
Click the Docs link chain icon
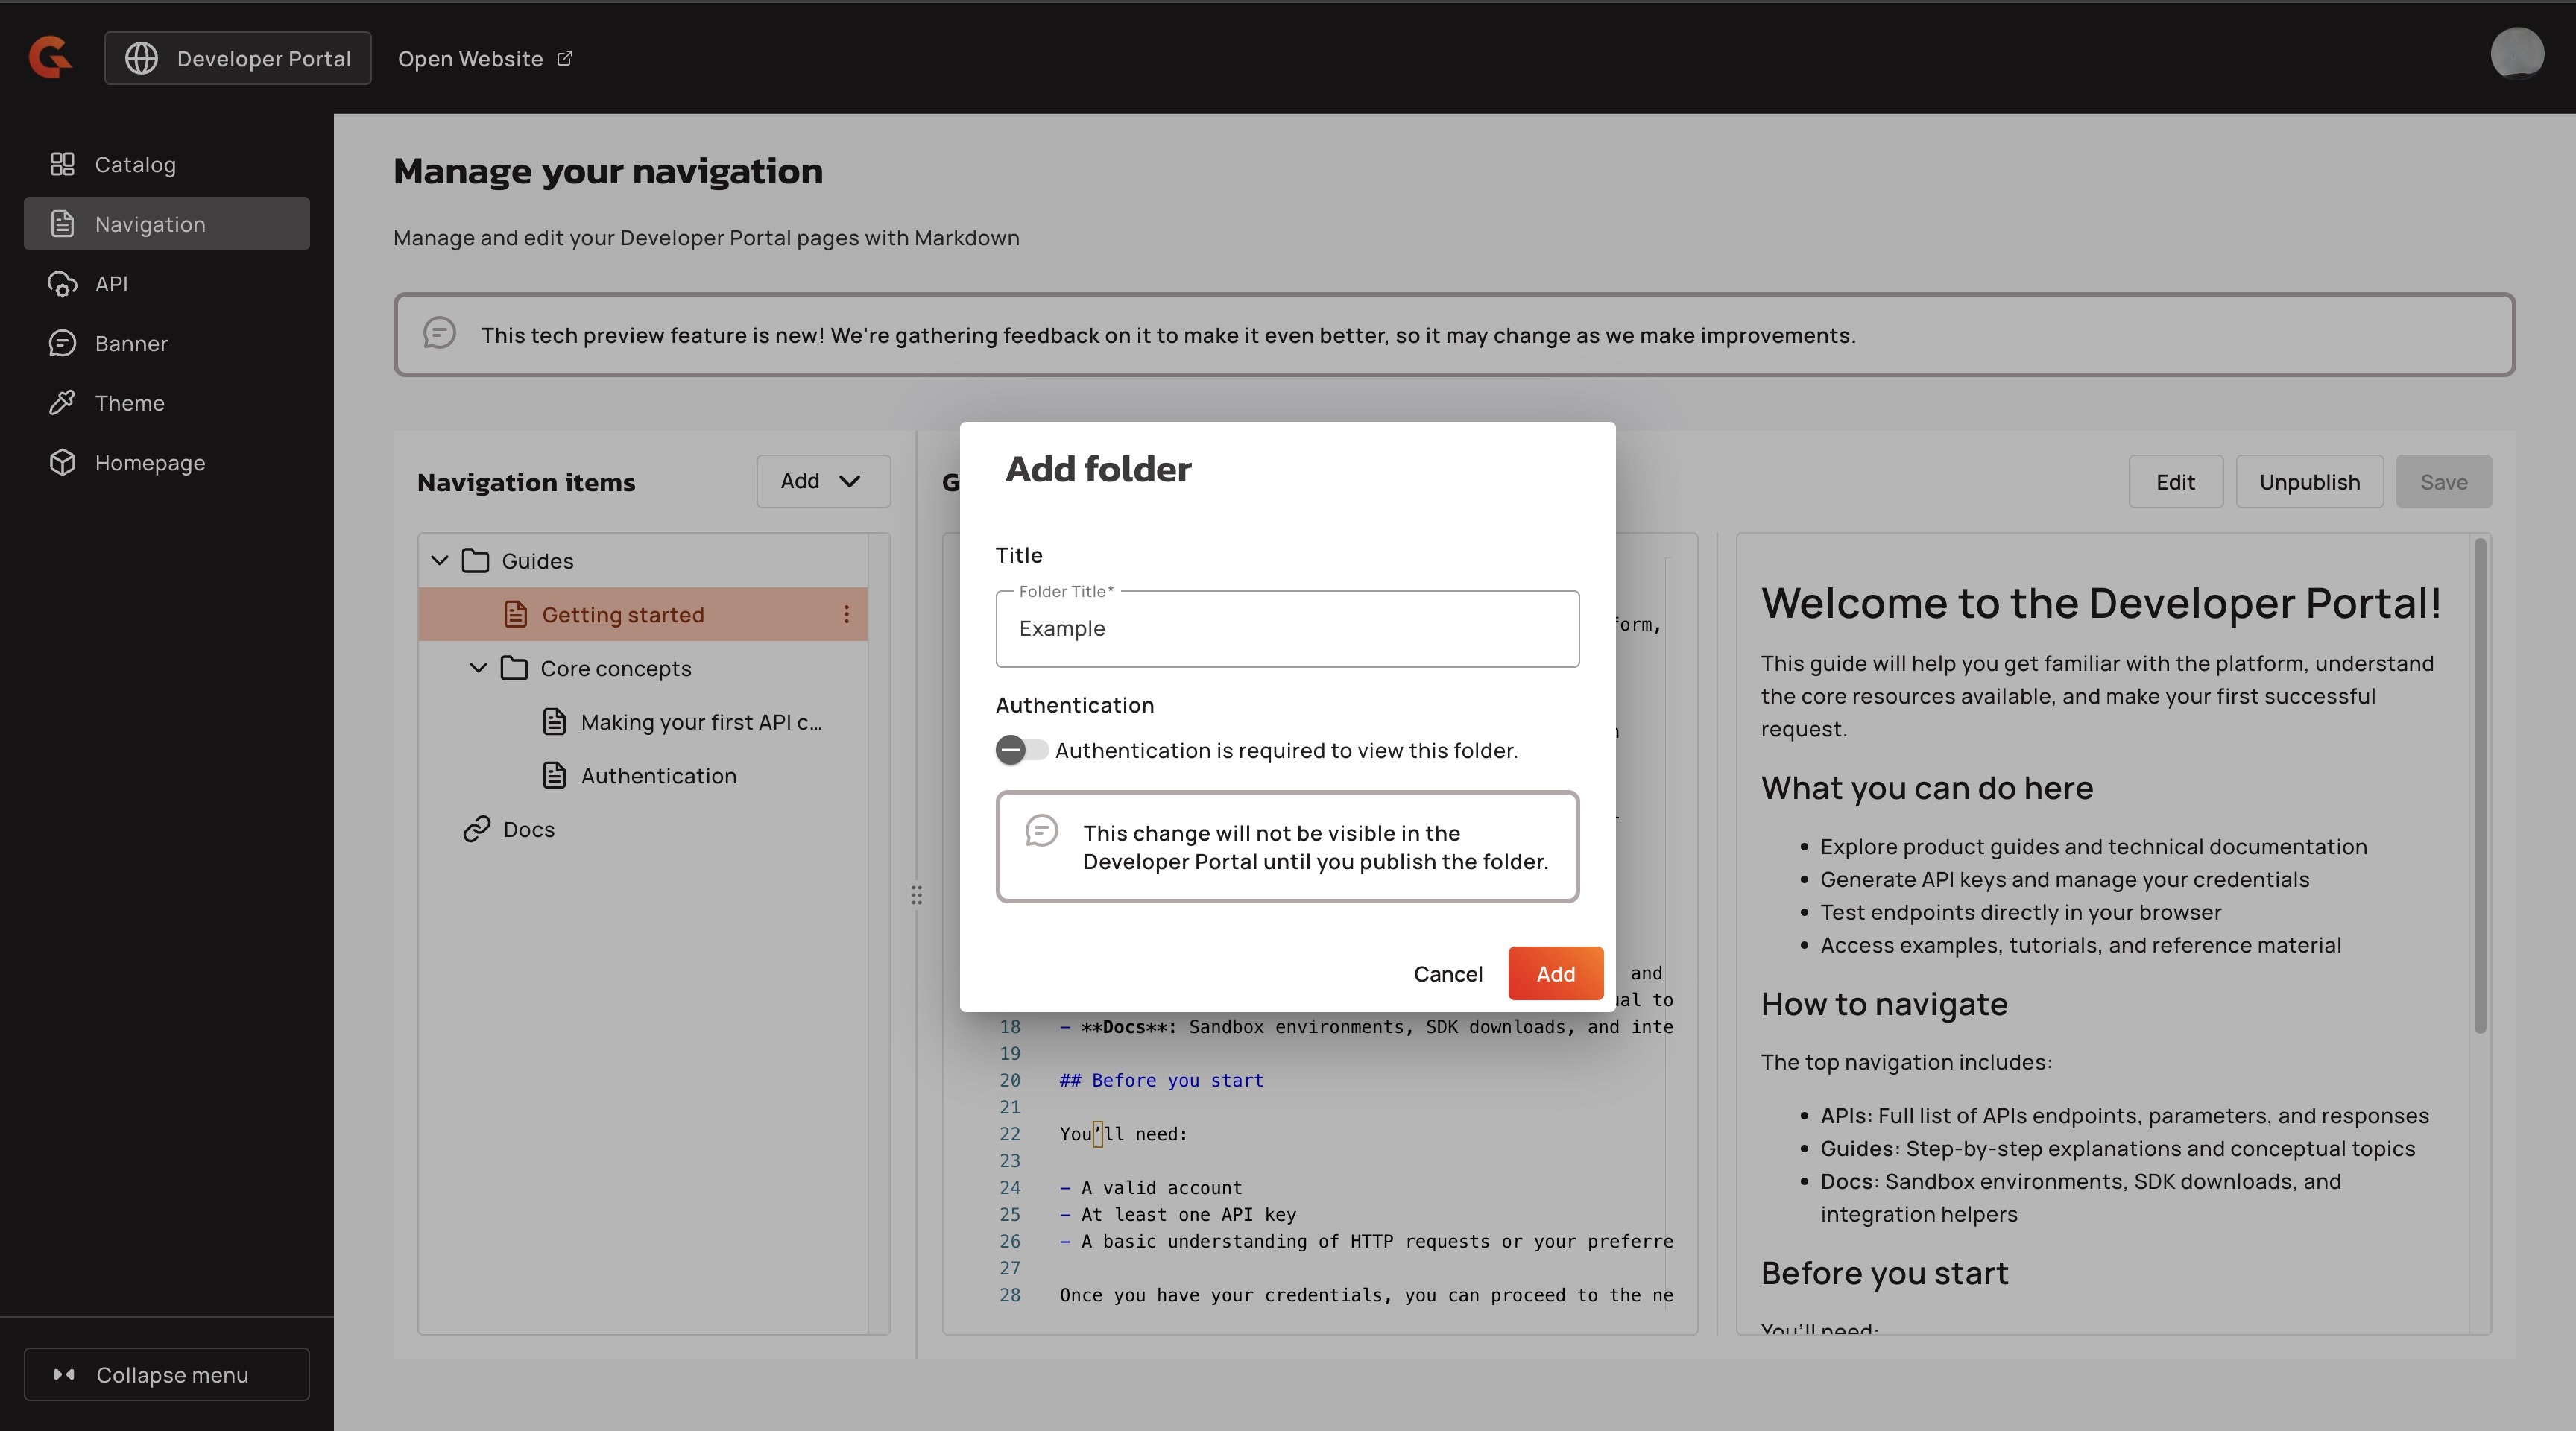[x=476, y=829]
